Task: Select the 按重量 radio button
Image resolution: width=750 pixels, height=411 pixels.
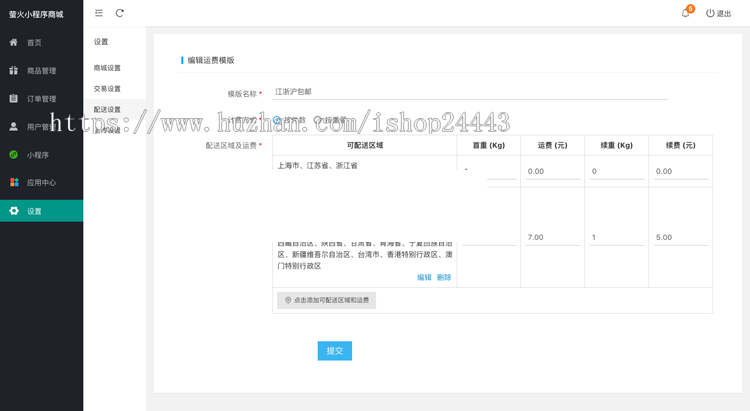Action: click(318, 120)
